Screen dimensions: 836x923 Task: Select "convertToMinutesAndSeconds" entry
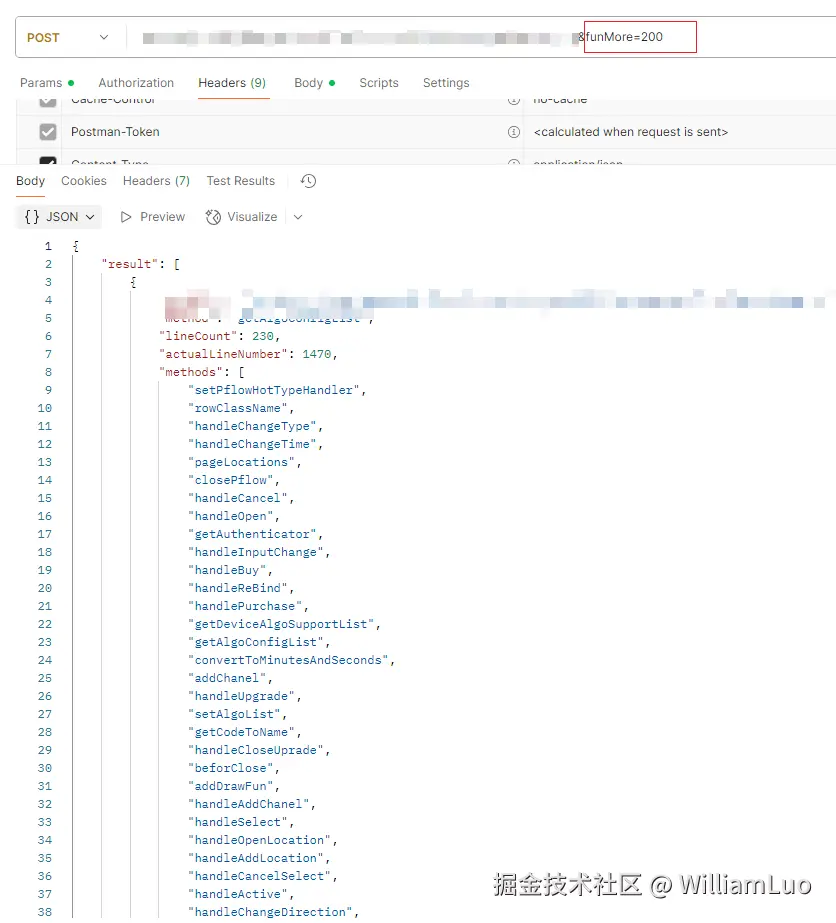click(x=288, y=660)
